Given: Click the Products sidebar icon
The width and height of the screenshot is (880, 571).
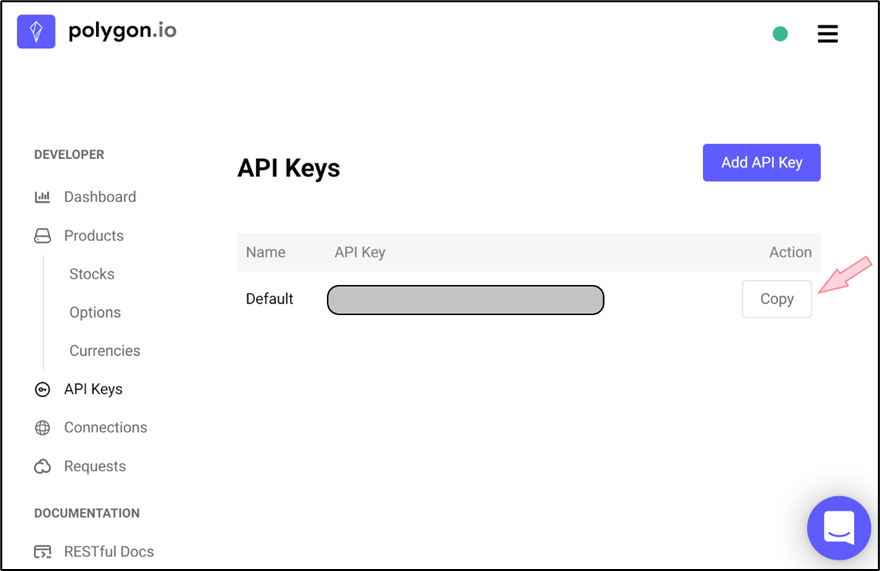Looking at the screenshot, I should tap(42, 236).
